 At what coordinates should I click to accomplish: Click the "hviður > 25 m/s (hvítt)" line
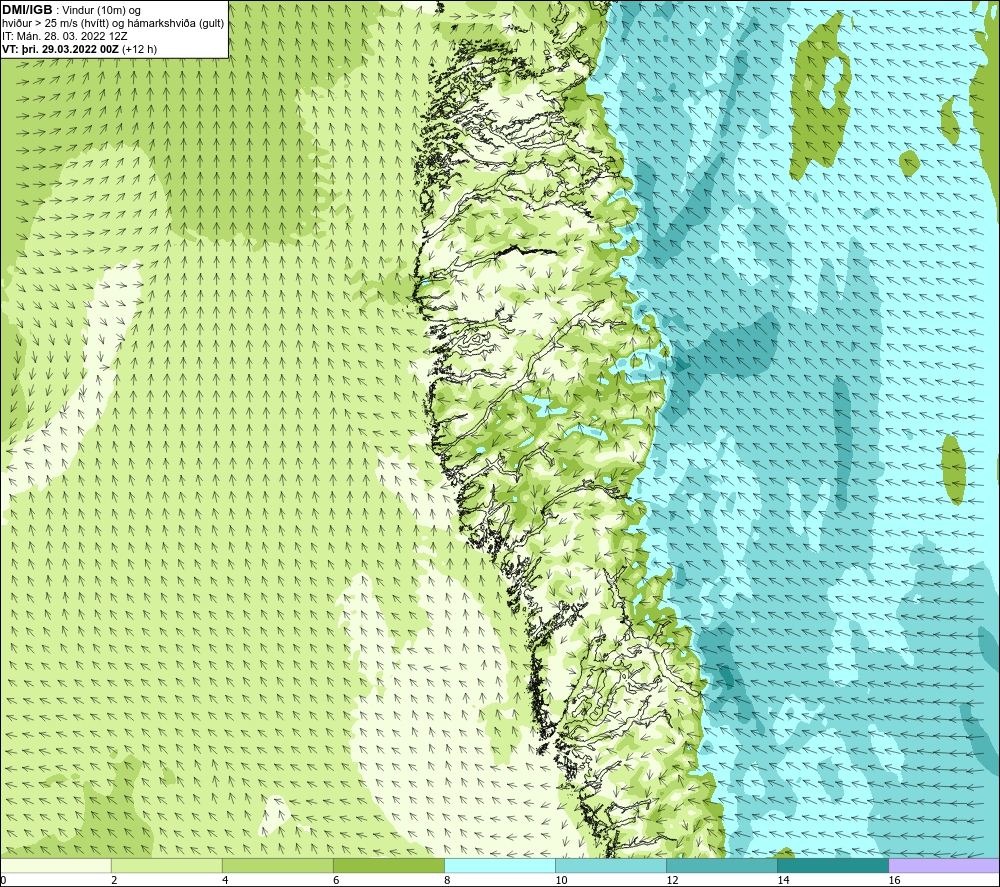(113, 23)
